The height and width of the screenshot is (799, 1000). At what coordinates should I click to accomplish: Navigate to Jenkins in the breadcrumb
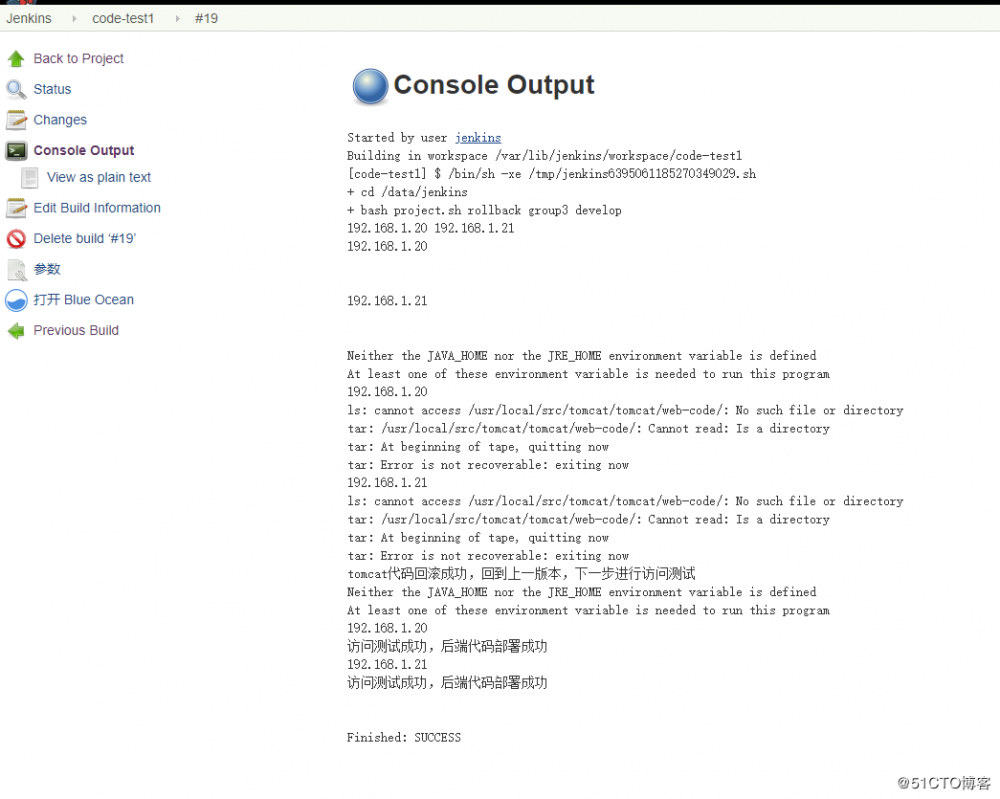(29, 18)
